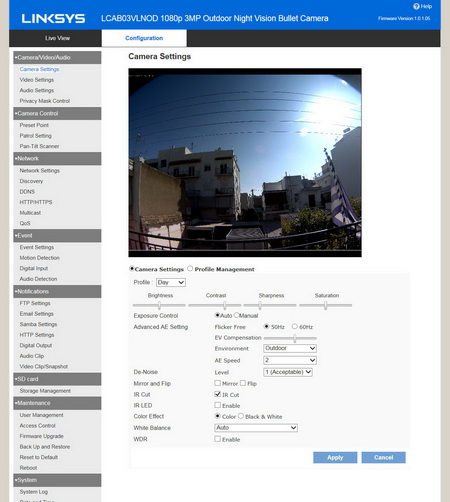Open the De-Noise Level dropdown
The height and width of the screenshot is (502, 450).
288,372
